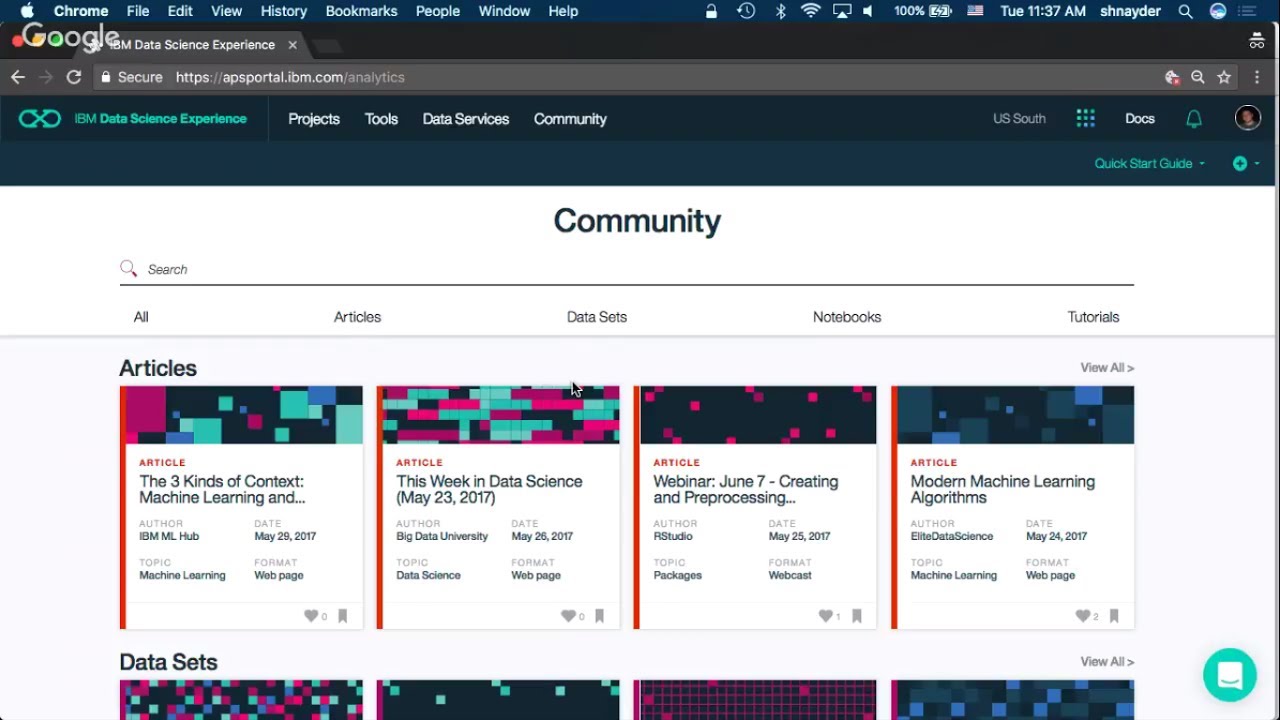Go back with browser back arrow

(18, 77)
